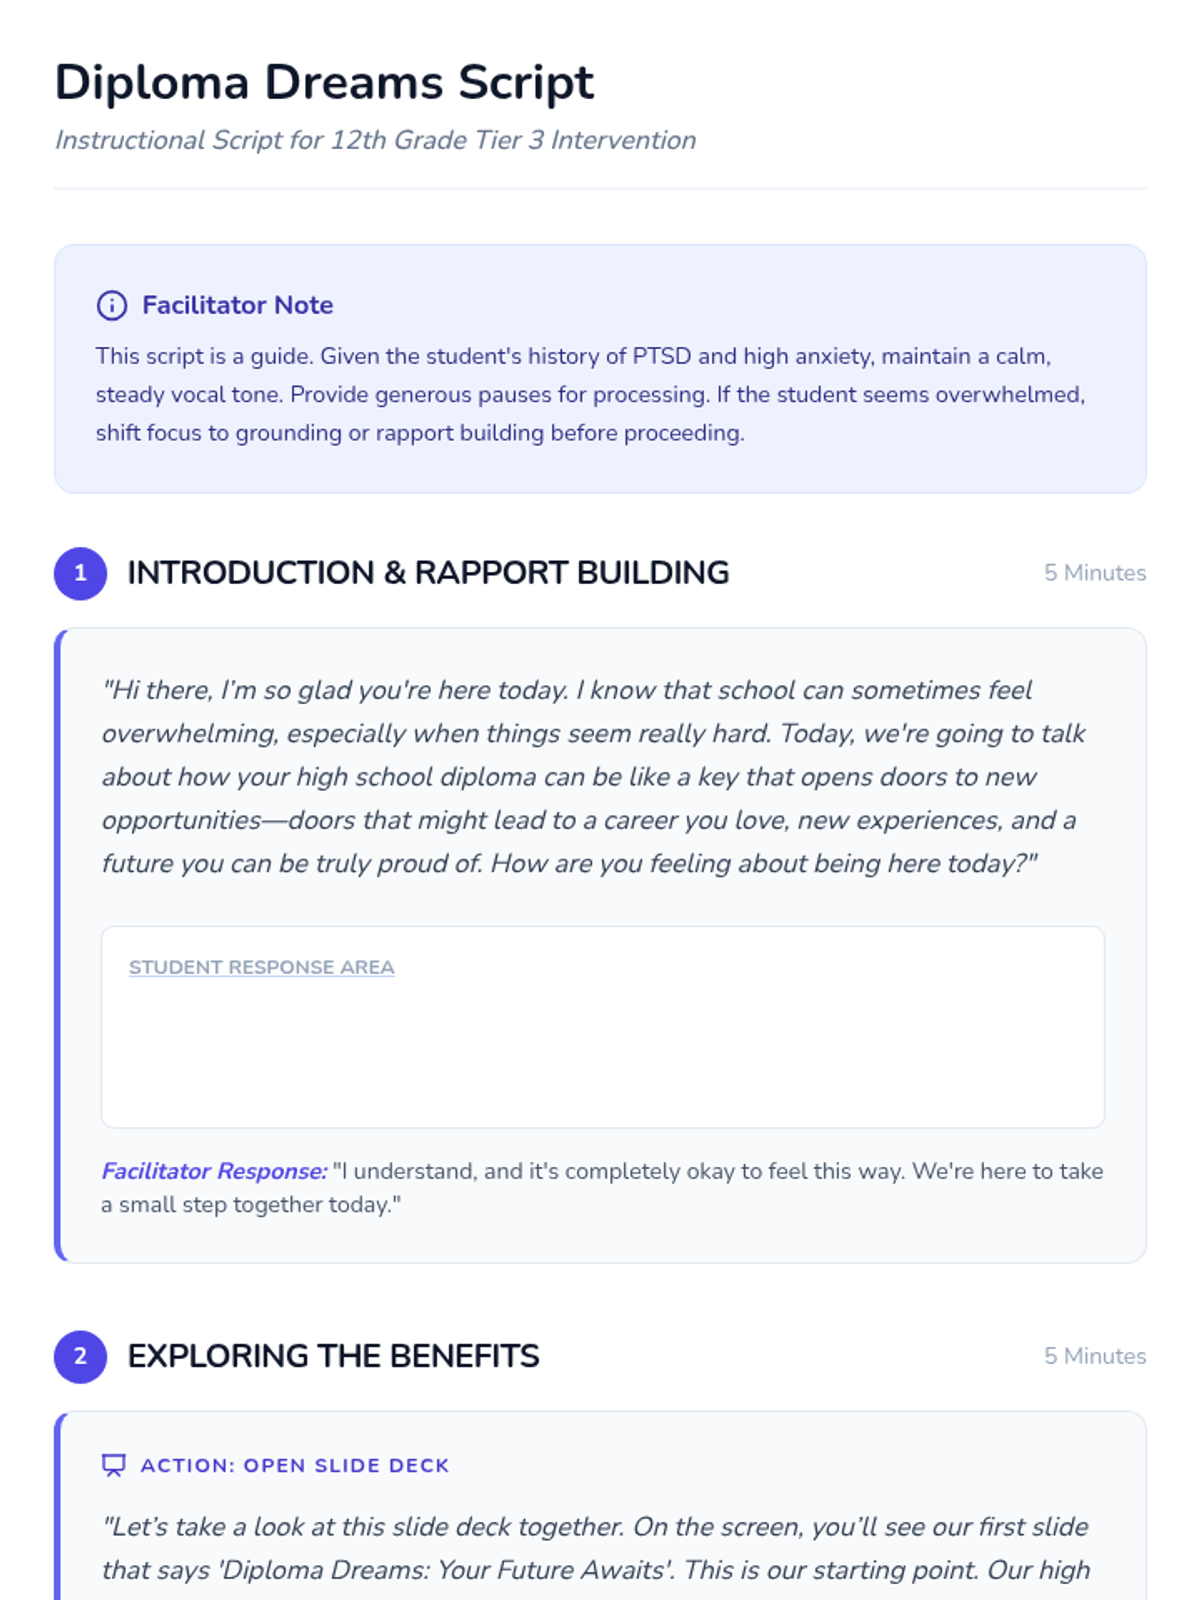Screen dimensions: 1200x1600
Task: Click the "Let's take a look" slide deck script
Action: (x=595, y=1548)
